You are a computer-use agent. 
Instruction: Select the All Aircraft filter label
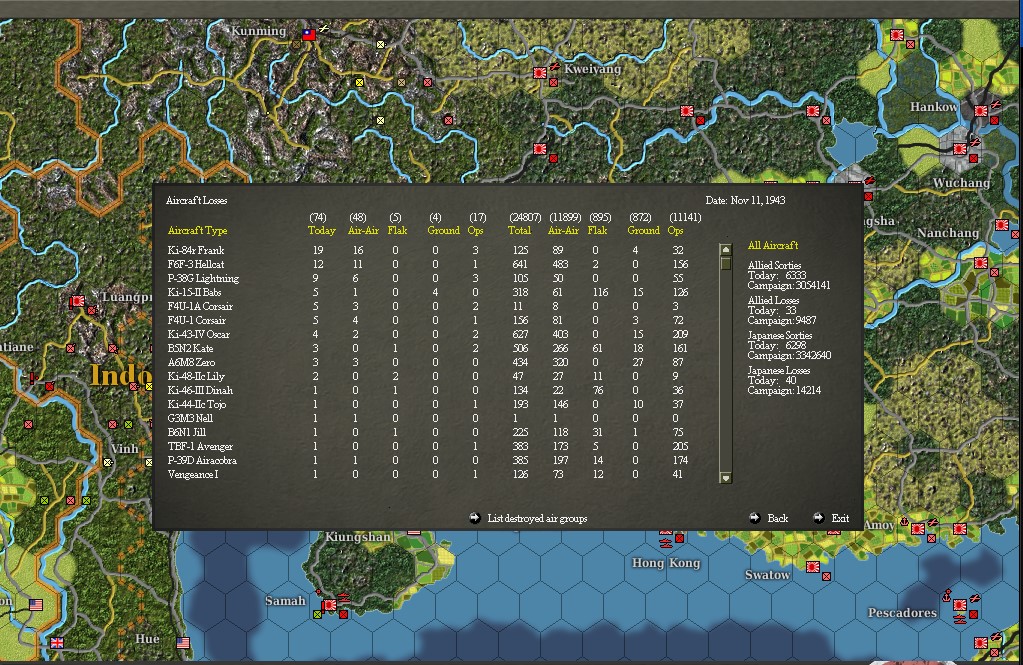(772, 245)
